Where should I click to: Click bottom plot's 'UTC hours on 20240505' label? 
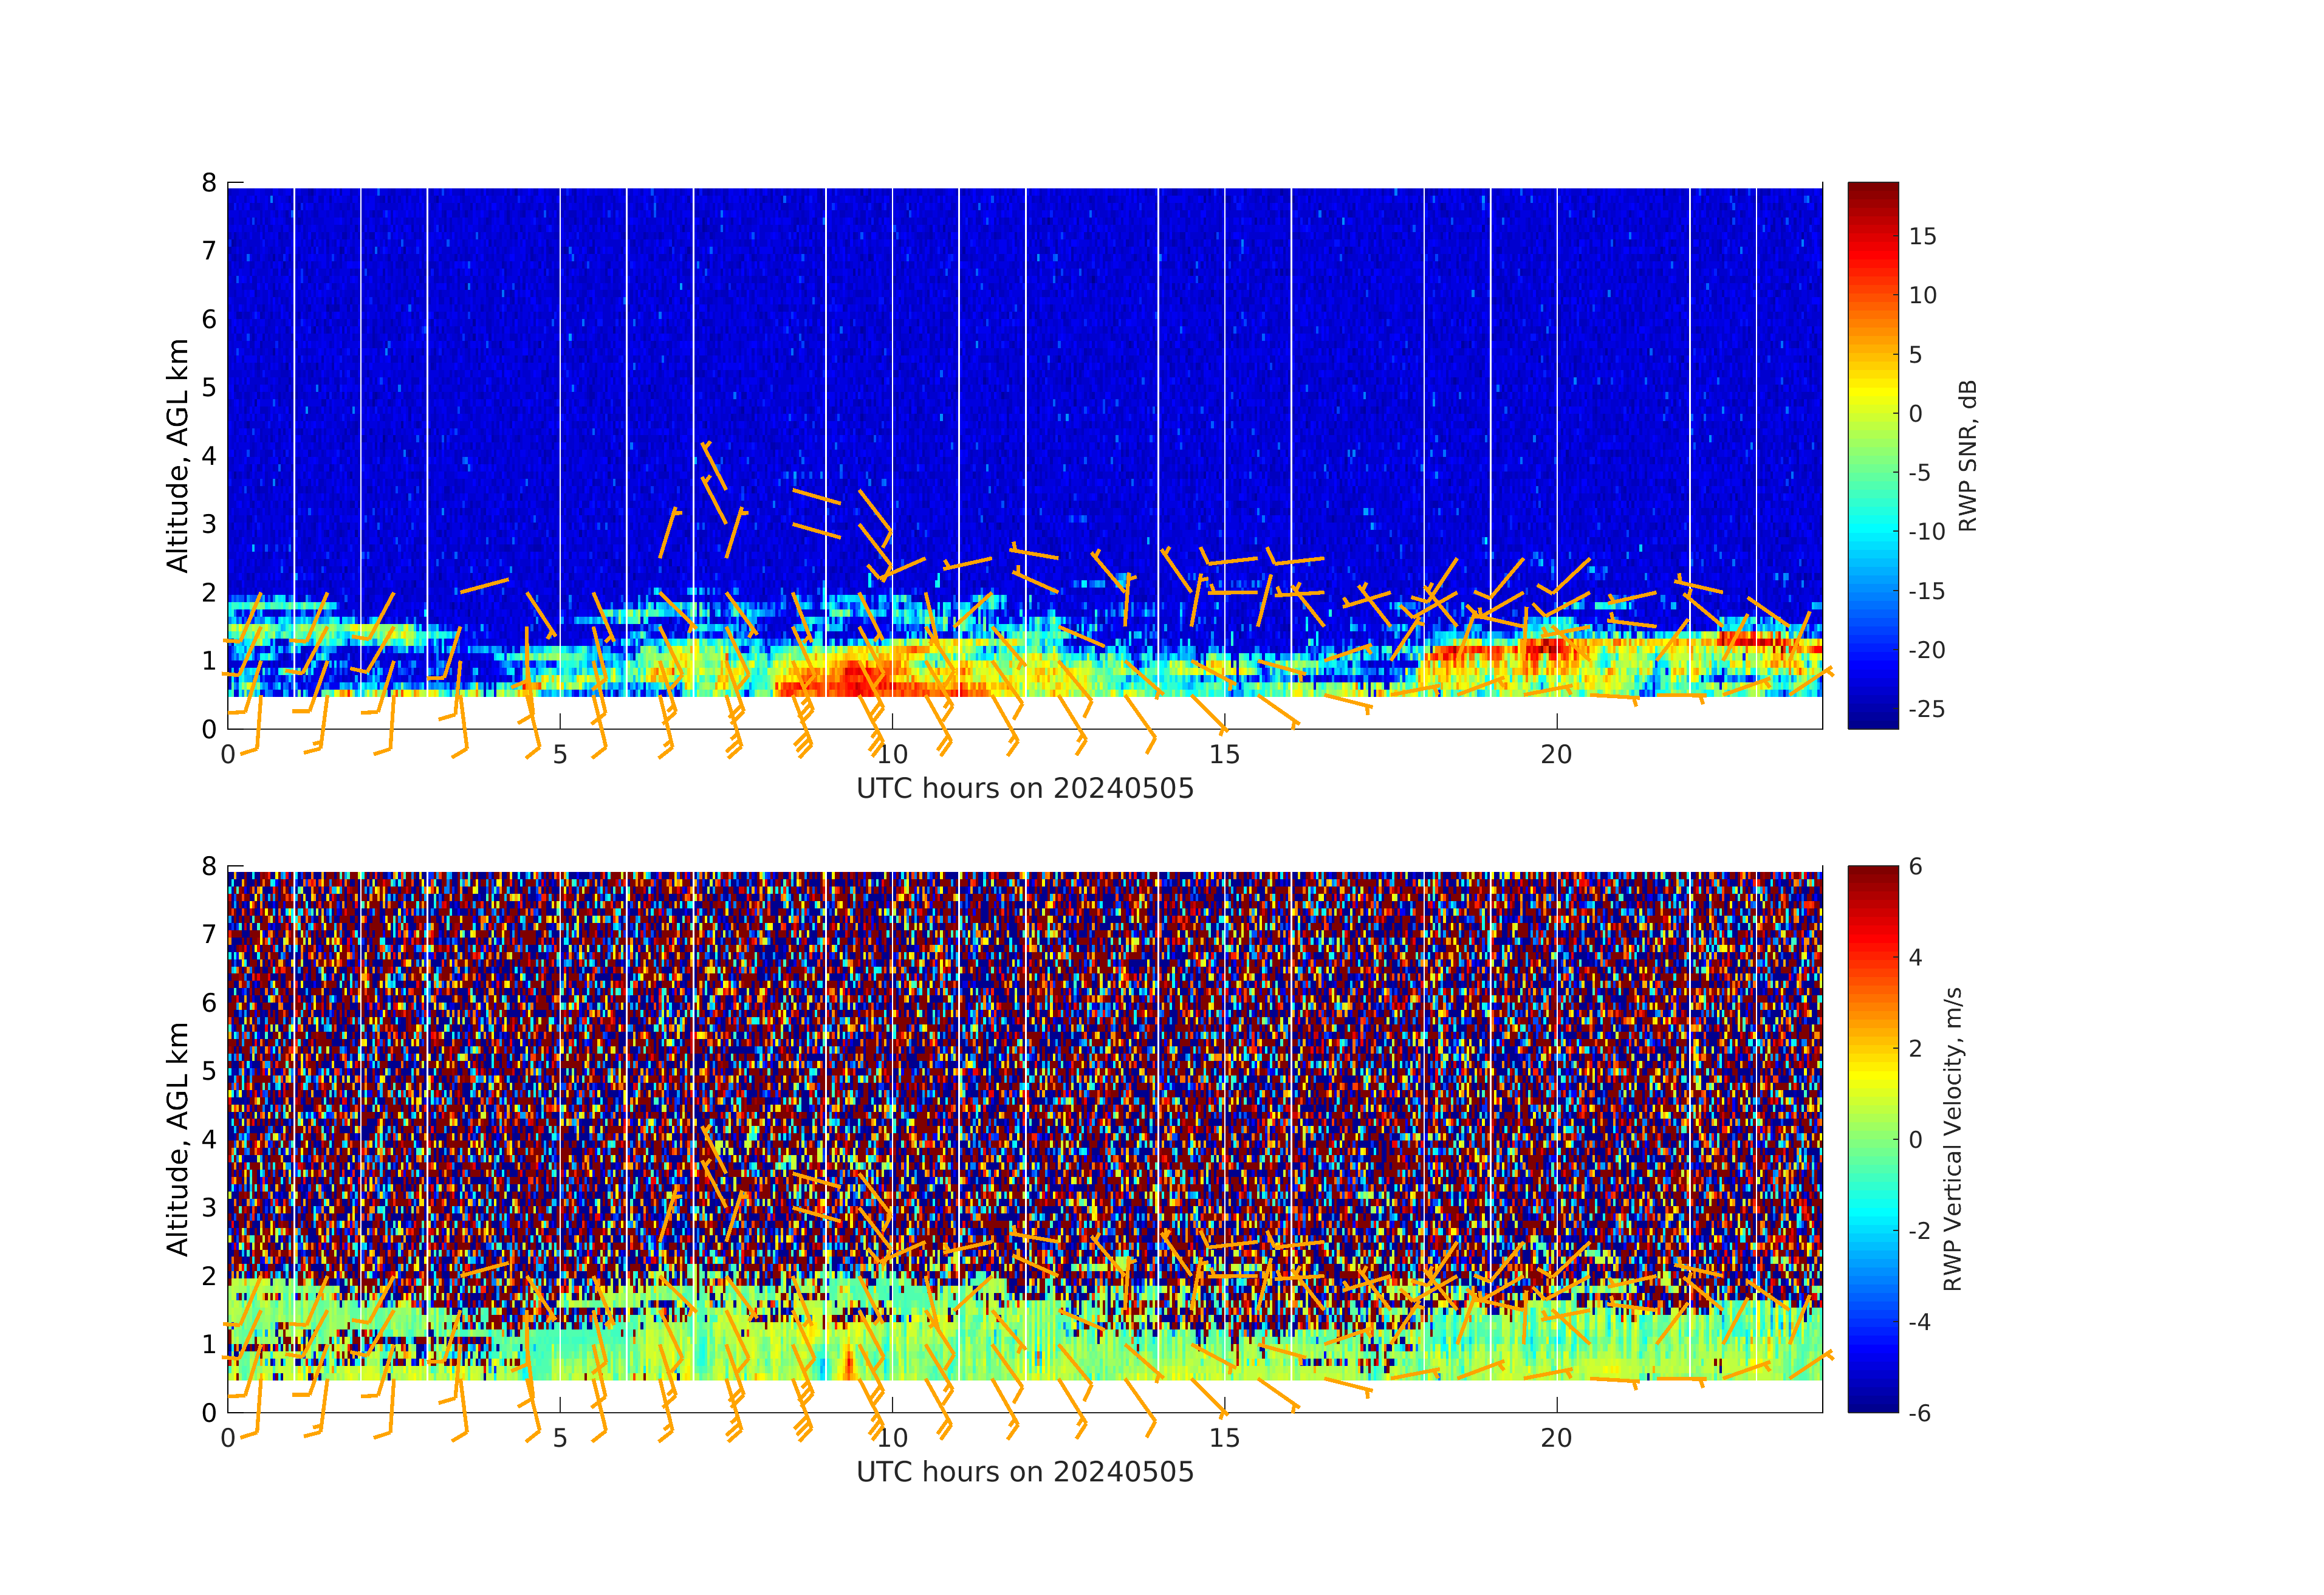tap(1025, 1472)
